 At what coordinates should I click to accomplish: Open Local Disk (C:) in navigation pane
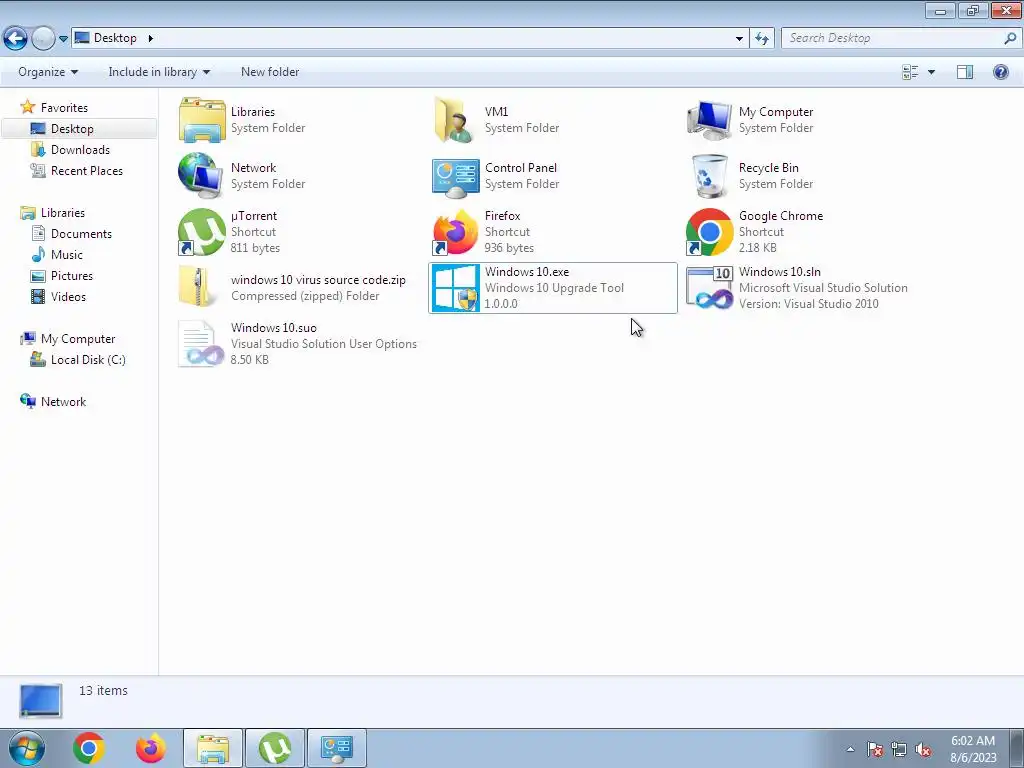pos(88,360)
